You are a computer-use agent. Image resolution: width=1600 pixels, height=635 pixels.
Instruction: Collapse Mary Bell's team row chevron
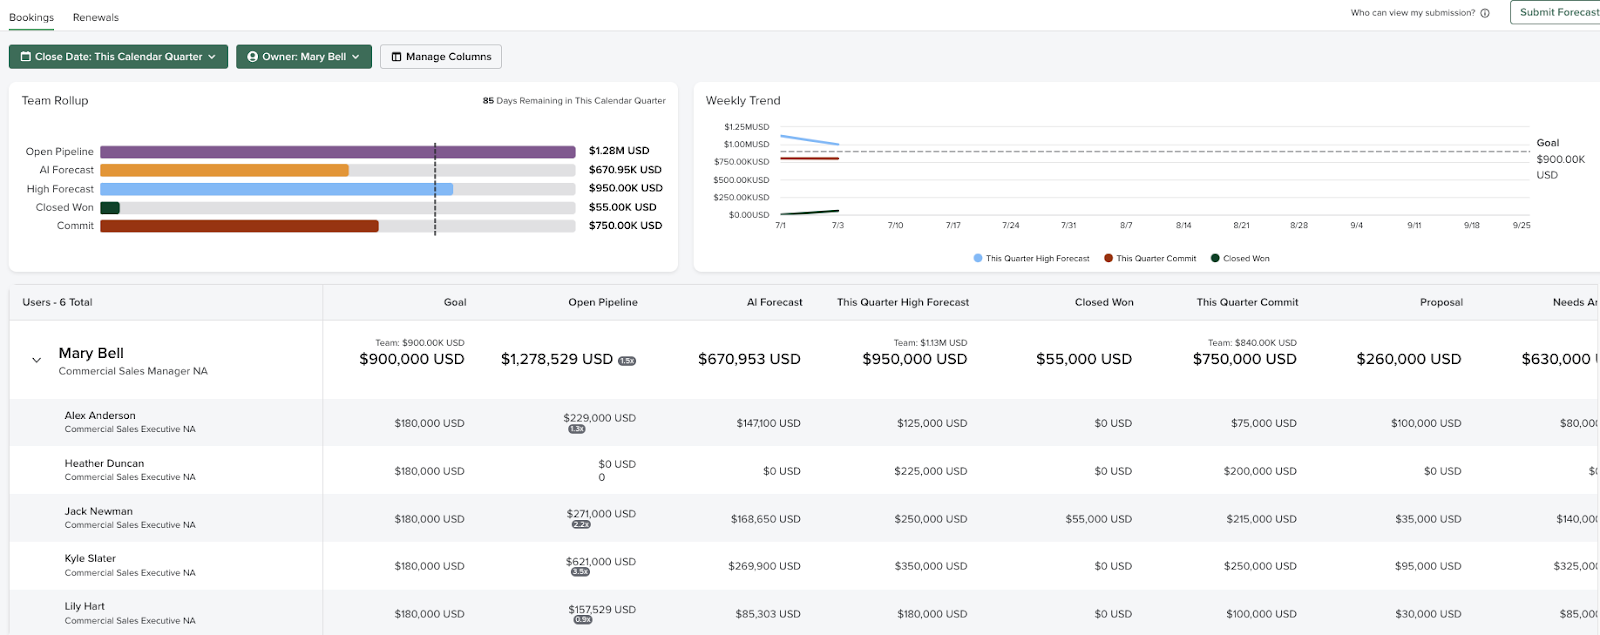pos(37,360)
